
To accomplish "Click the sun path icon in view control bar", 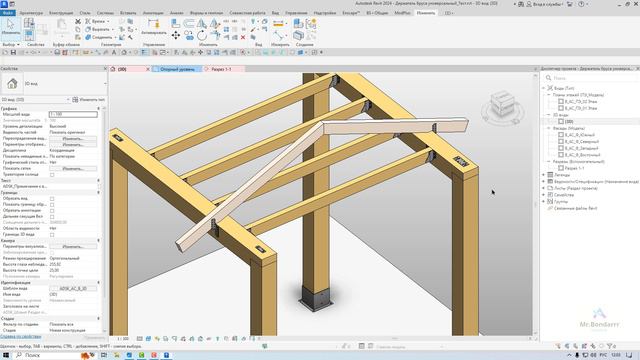I will [x=157, y=339].
